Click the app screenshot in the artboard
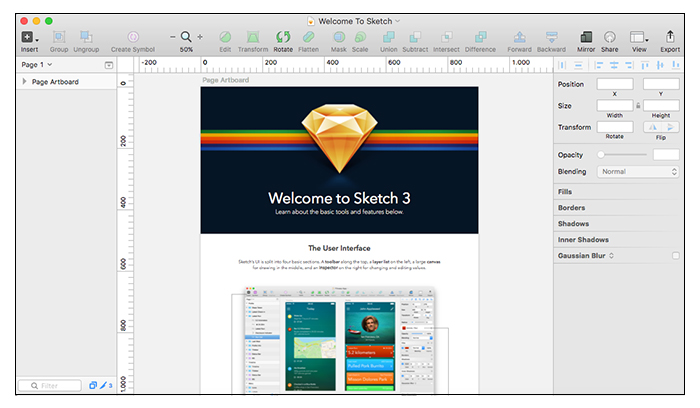Screen dimensions: 700x408 (339, 340)
